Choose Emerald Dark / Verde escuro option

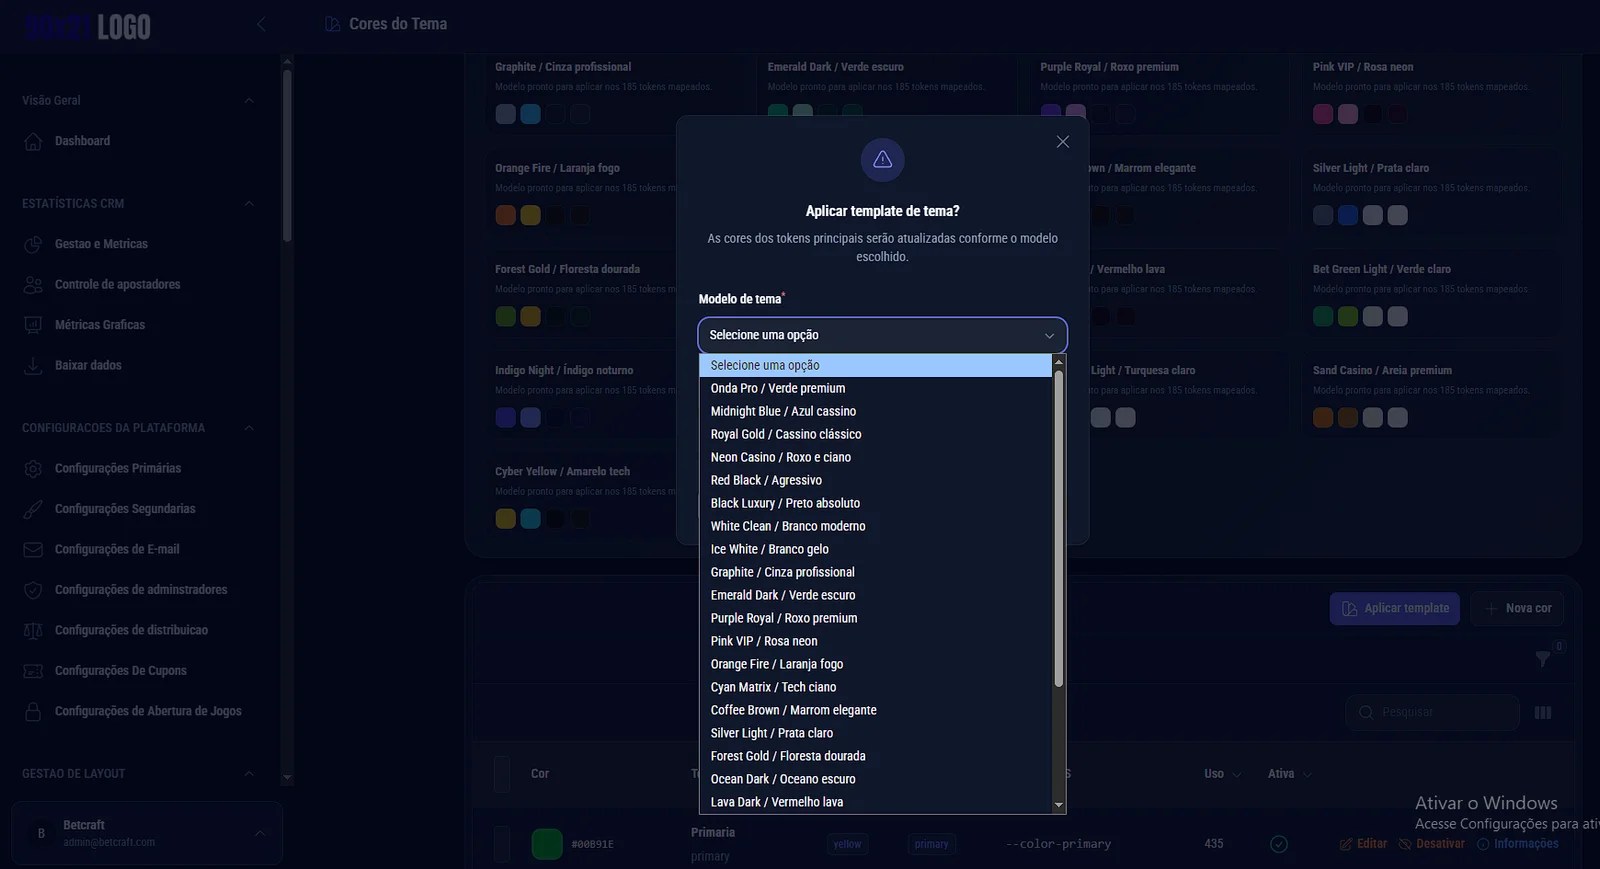click(x=875, y=595)
